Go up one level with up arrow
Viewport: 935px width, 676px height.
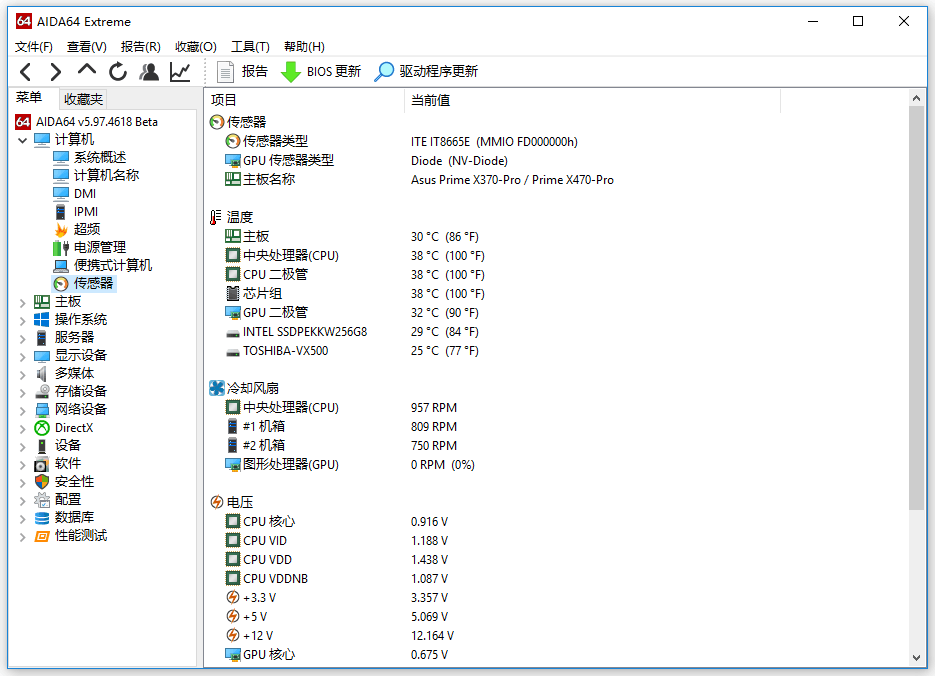click(x=87, y=72)
